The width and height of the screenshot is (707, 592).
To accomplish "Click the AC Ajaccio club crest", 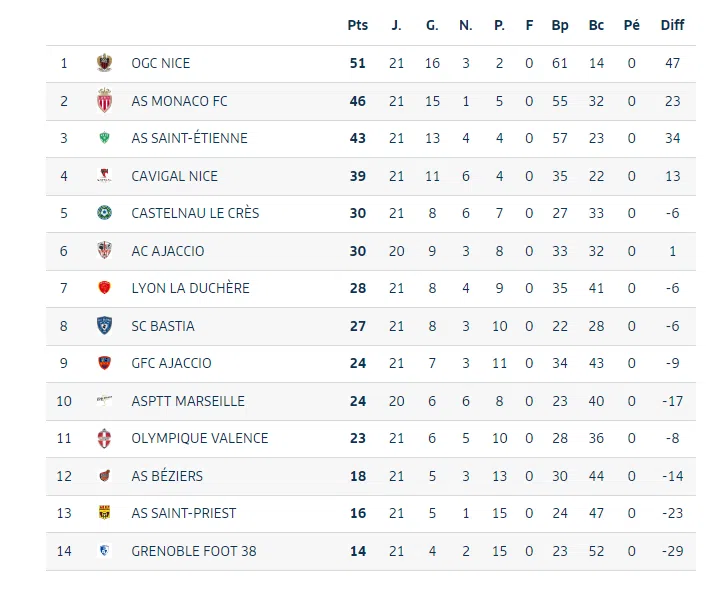I will (103, 251).
